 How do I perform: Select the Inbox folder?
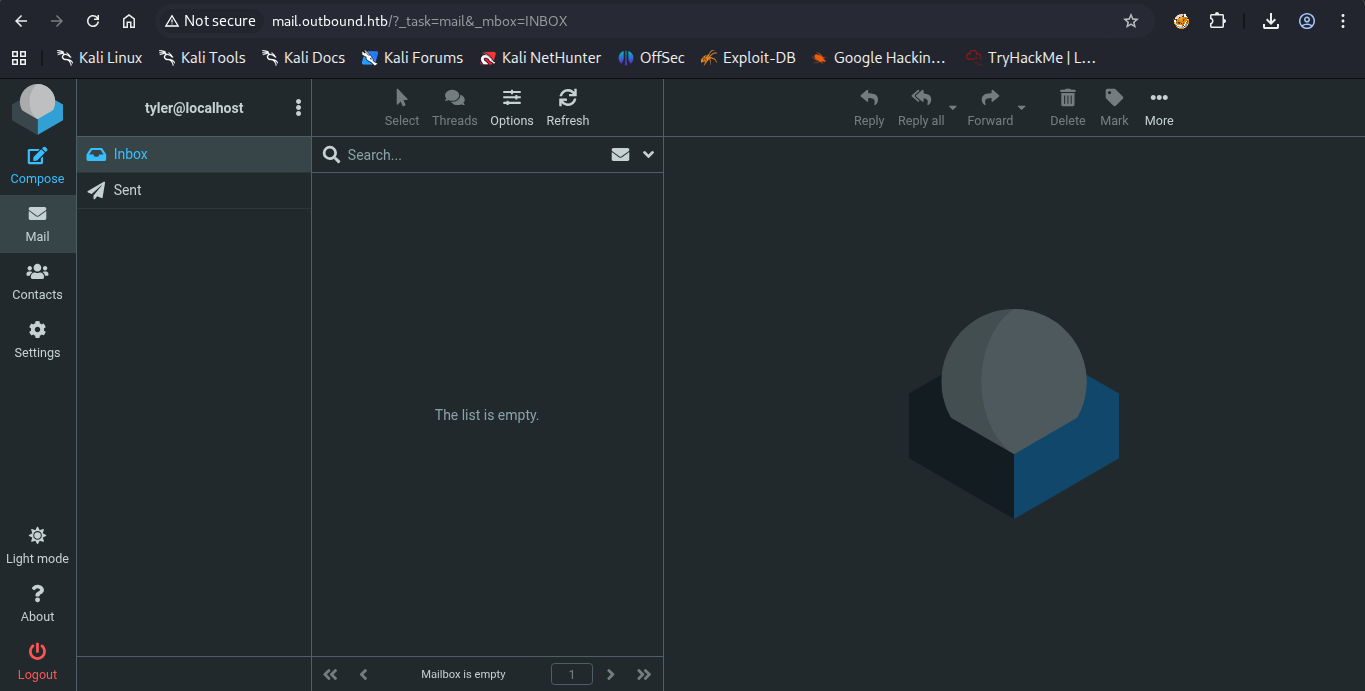(130, 154)
